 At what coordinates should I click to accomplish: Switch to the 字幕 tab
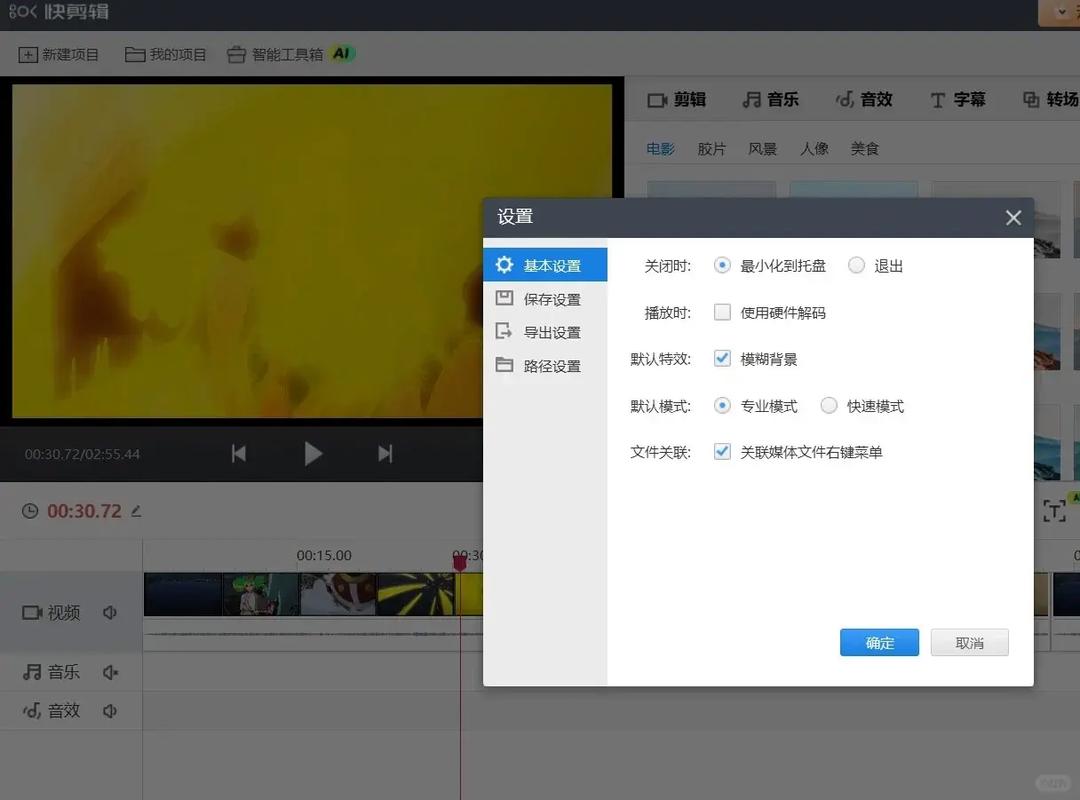(x=957, y=100)
